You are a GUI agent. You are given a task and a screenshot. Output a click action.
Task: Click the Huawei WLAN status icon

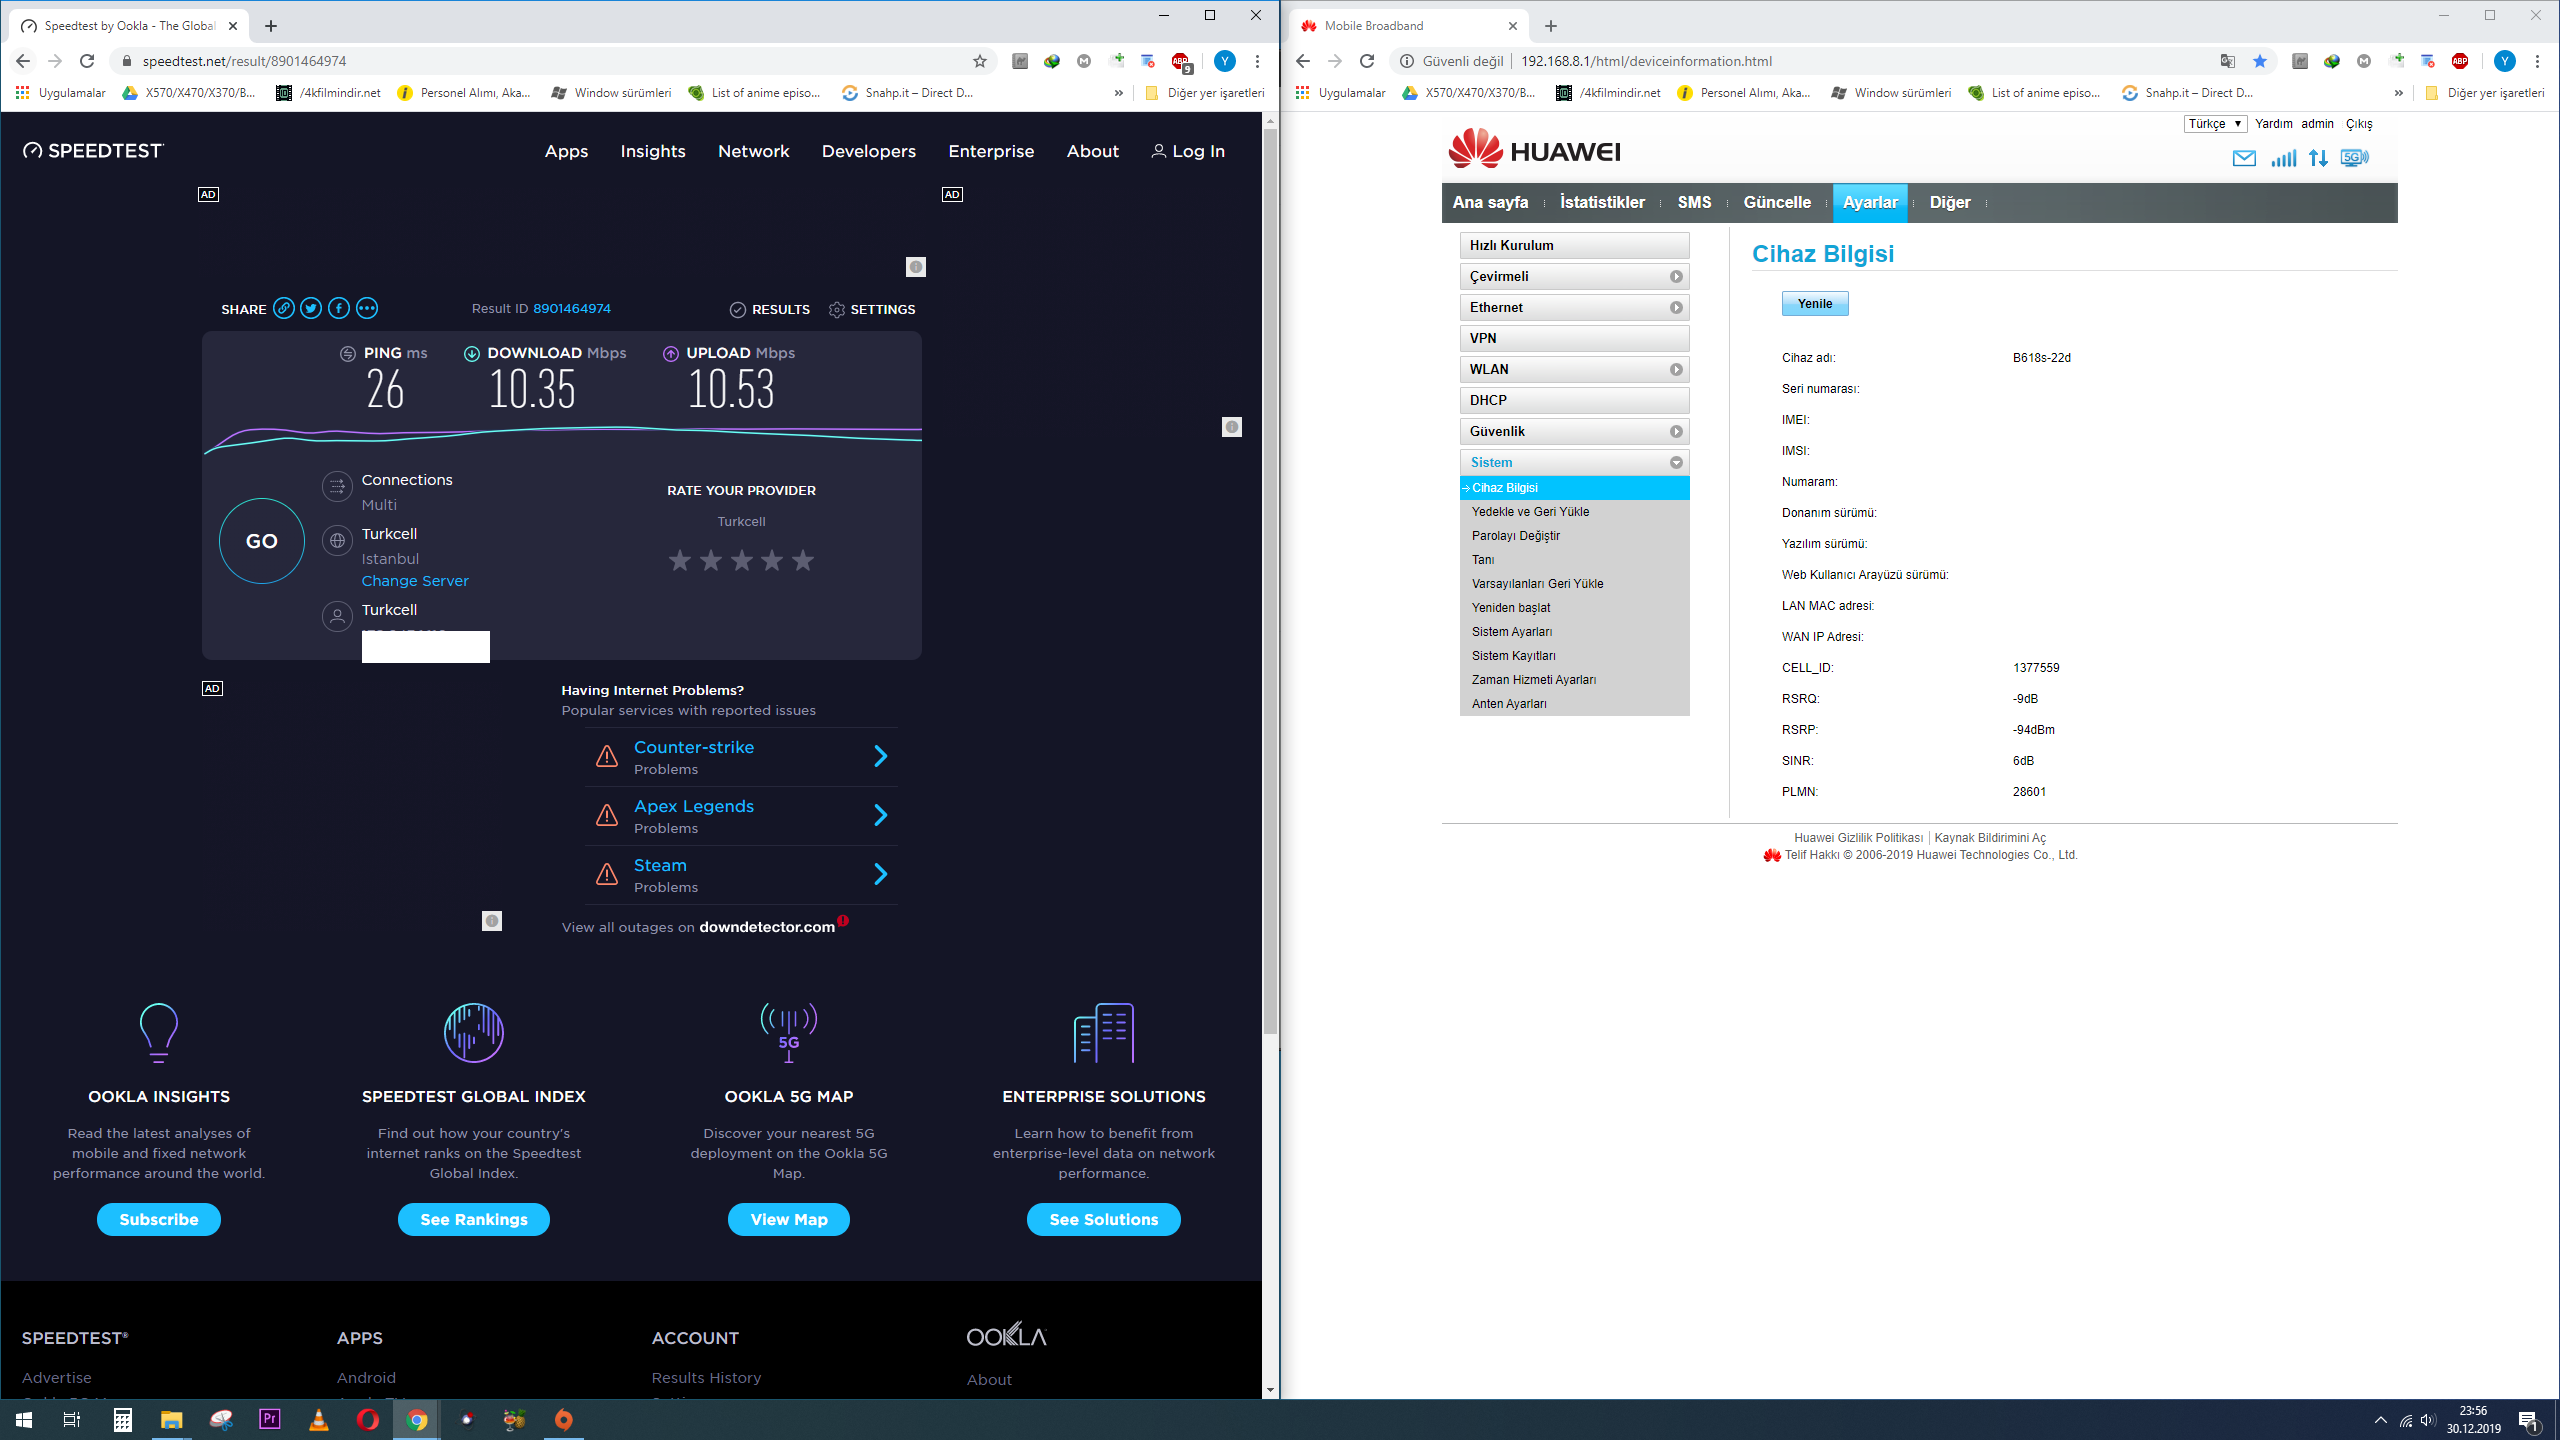2355,158
